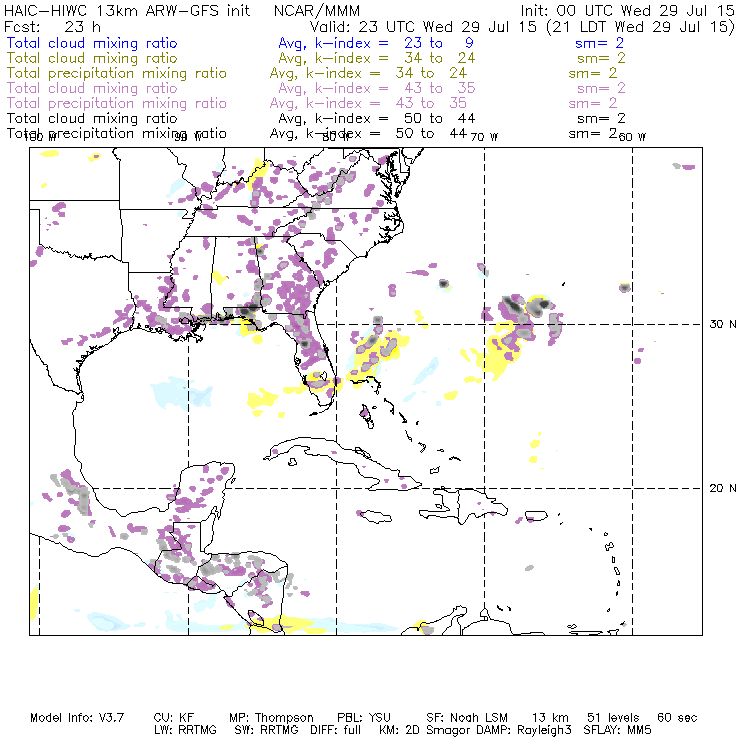Click the 'DIFF: full' footer entry
740x740 pixels.
(x=336, y=730)
